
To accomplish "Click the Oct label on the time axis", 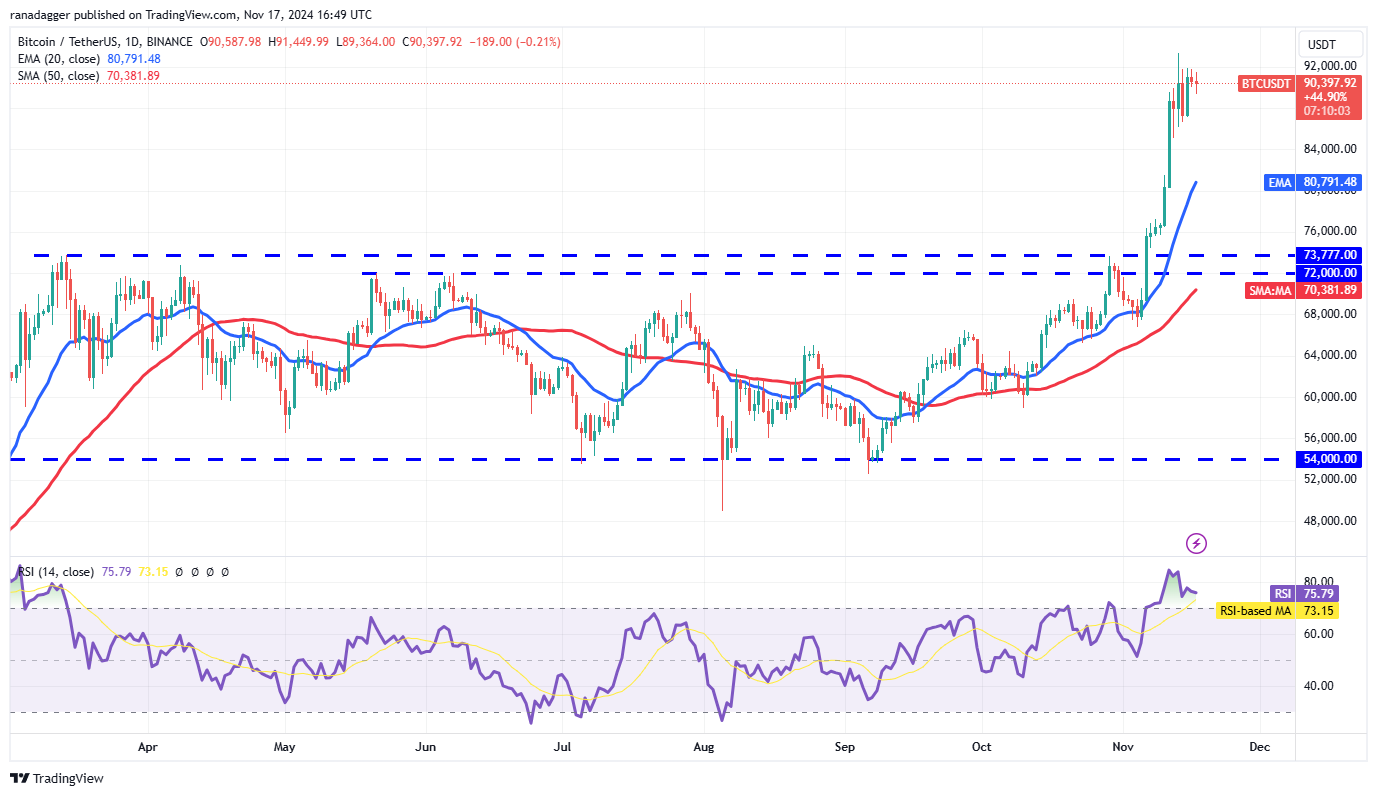I will [x=982, y=747].
